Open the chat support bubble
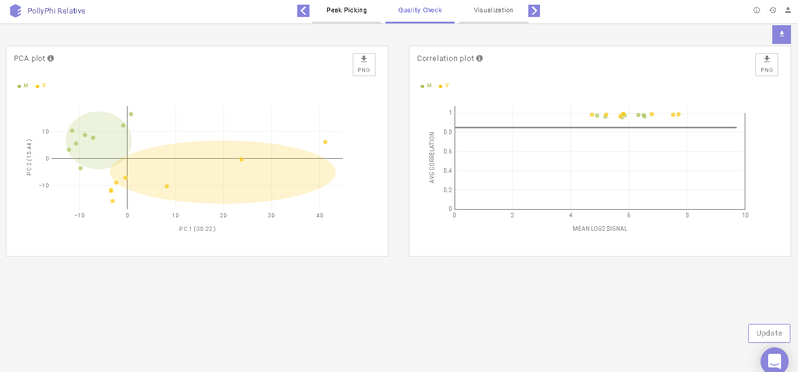The height and width of the screenshot is (372, 798). (775, 360)
